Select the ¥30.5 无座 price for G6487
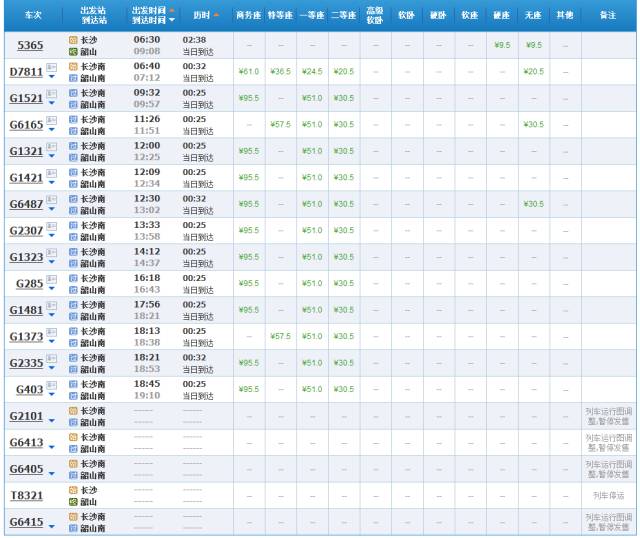Image resolution: width=640 pixels, height=538 pixels. pyautogui.click(x=533, y=204)
